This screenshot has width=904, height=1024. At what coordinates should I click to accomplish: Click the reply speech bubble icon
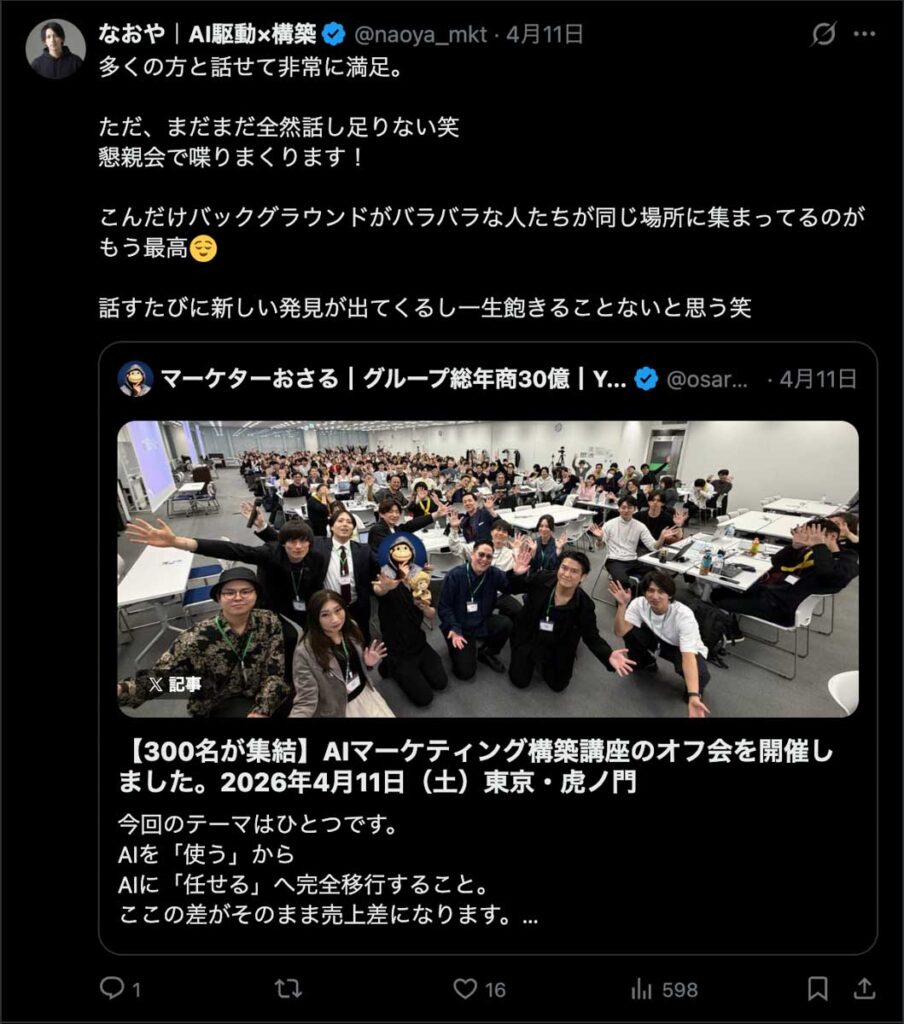(x=112, y=987)
